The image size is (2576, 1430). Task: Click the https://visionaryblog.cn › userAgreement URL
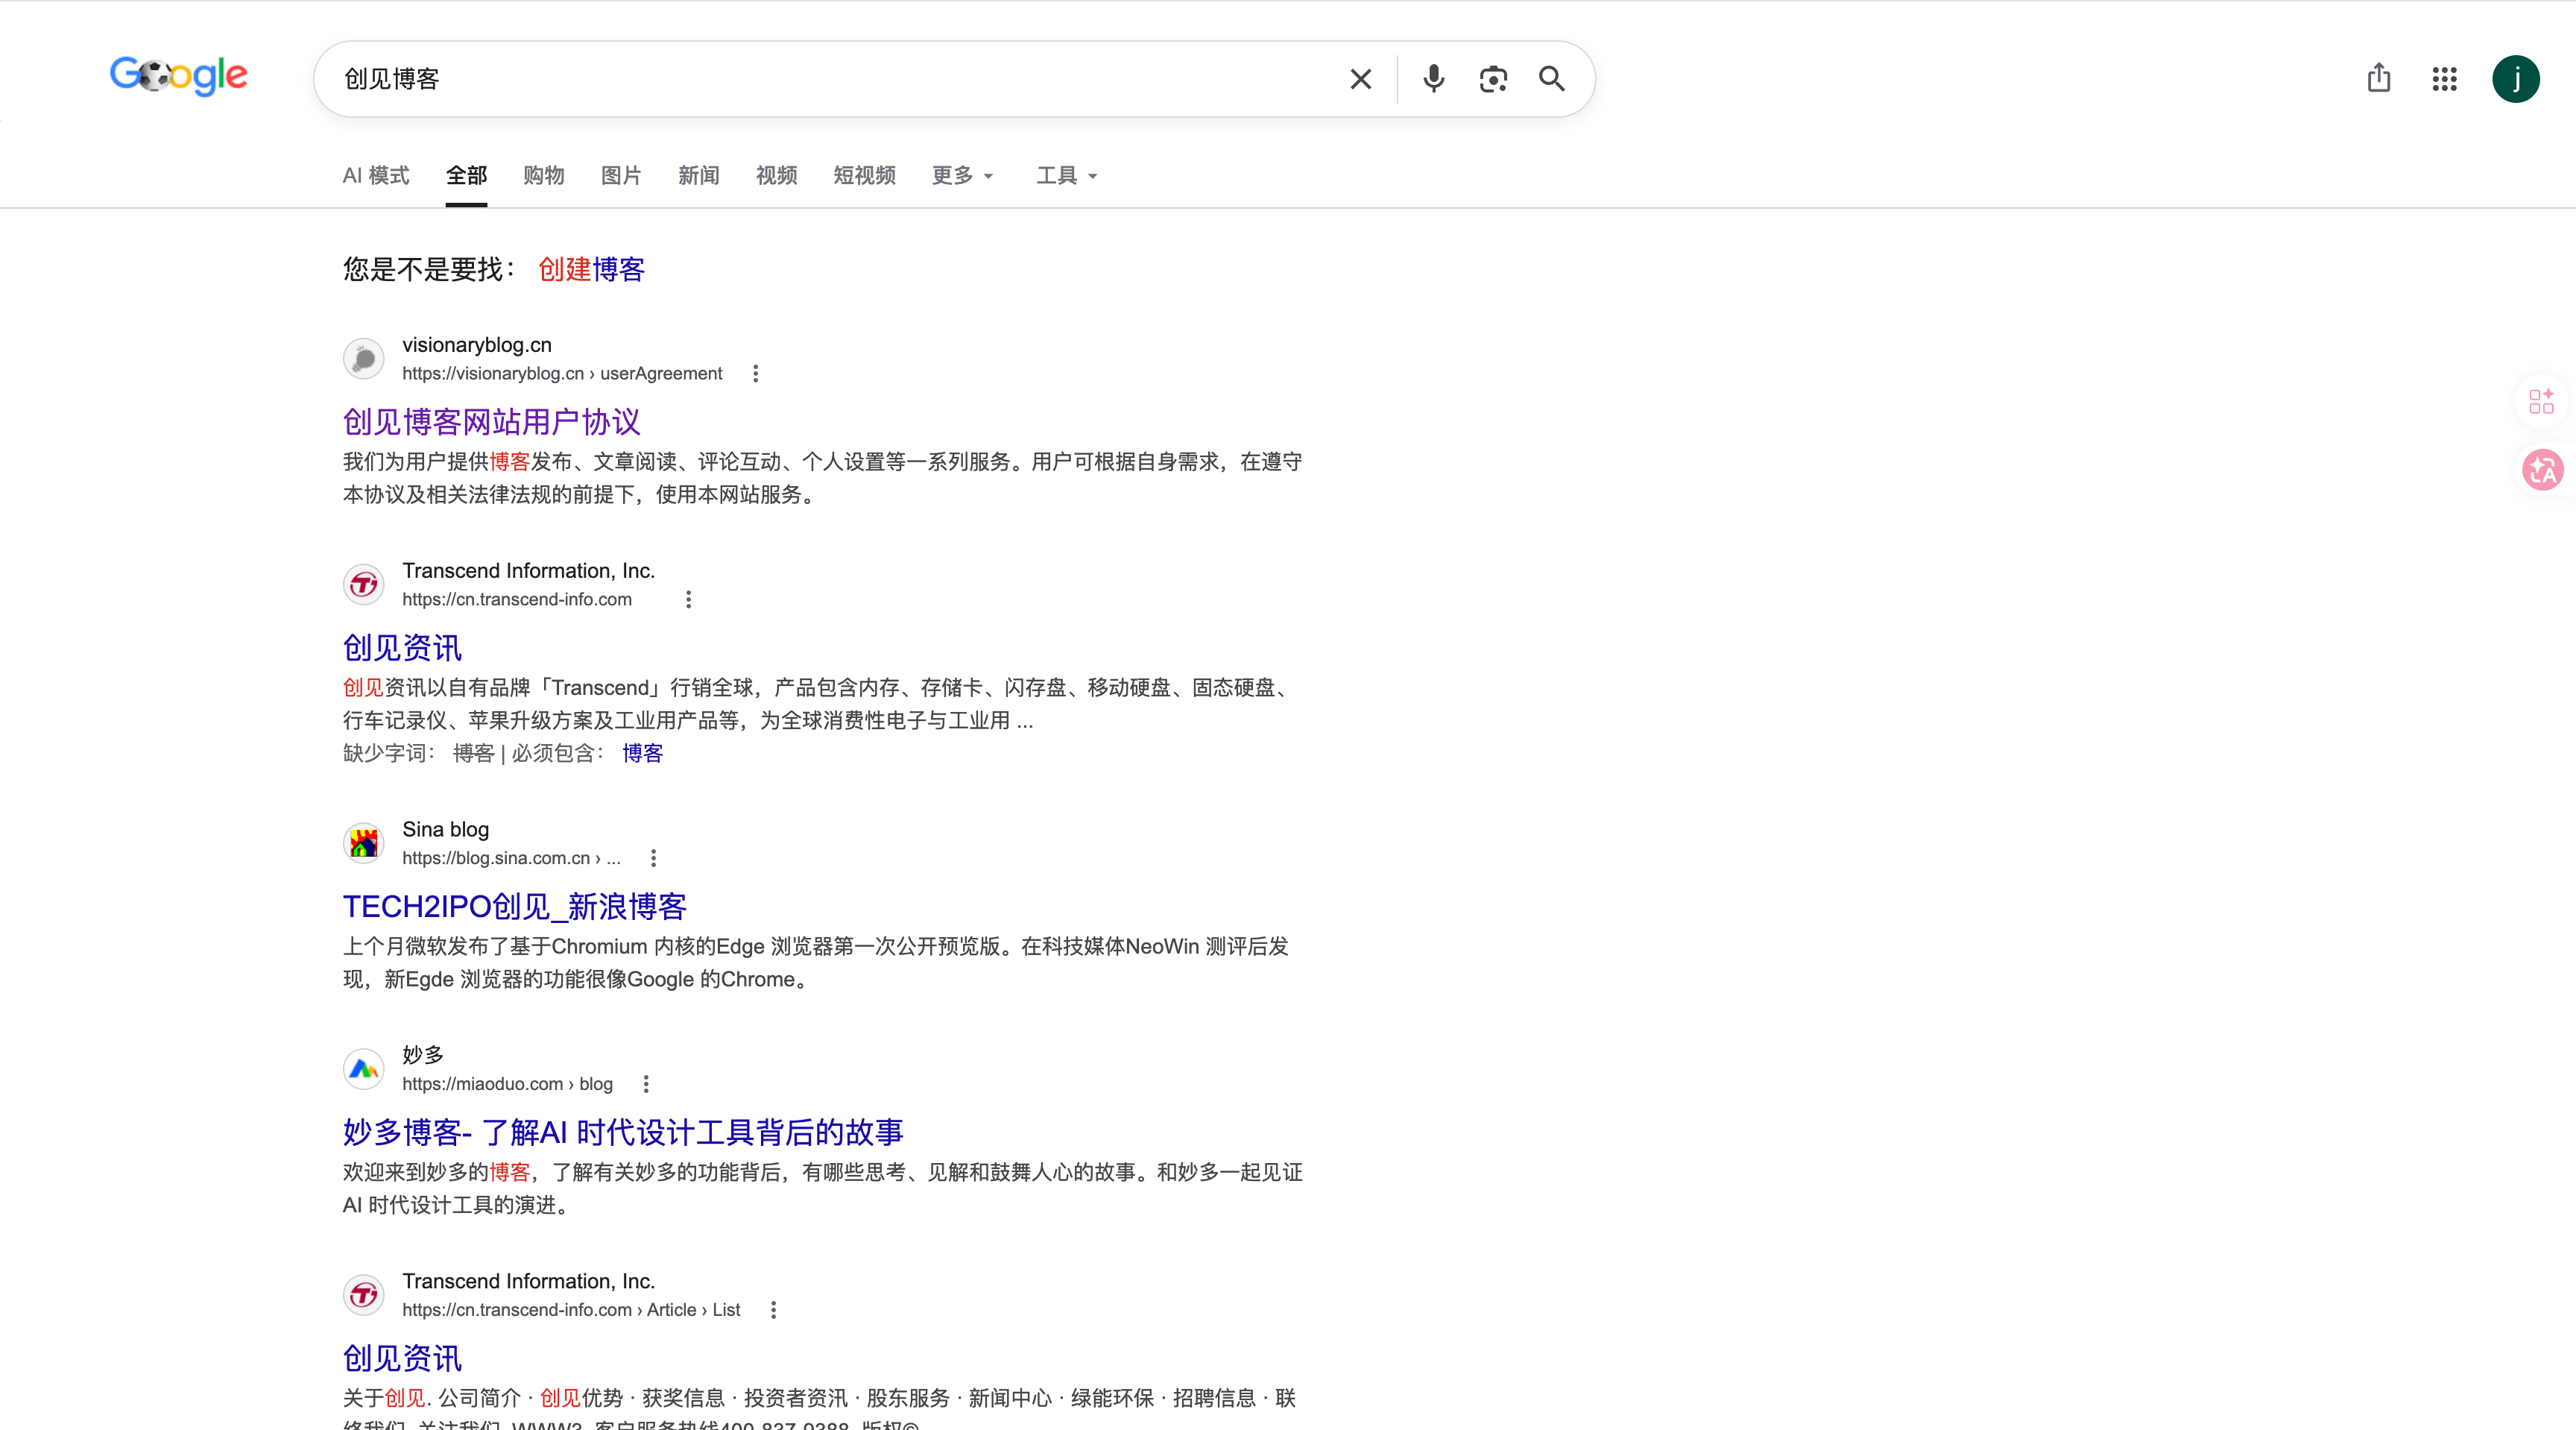click(562, 374)
